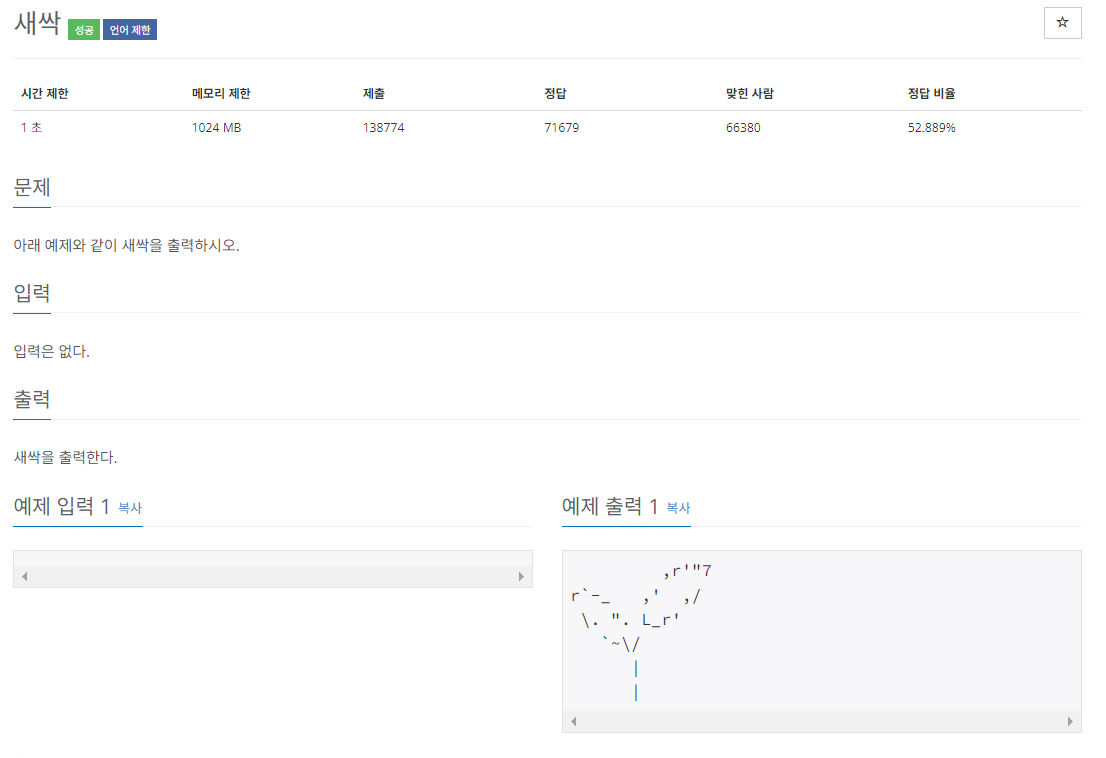Click inside the sample output code box
Image resolution: width=1106 pixels, height=758 pixels.
pyautogui.click(x=820, y=630)
